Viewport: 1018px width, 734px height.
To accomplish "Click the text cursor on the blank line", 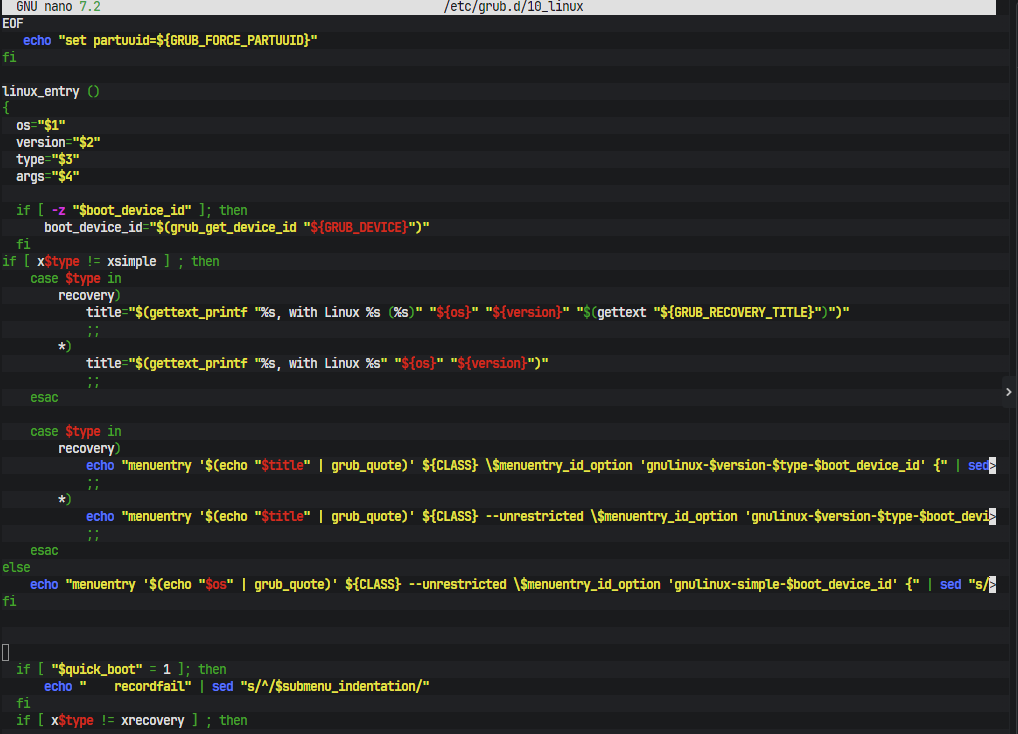I will coord(5,652).
